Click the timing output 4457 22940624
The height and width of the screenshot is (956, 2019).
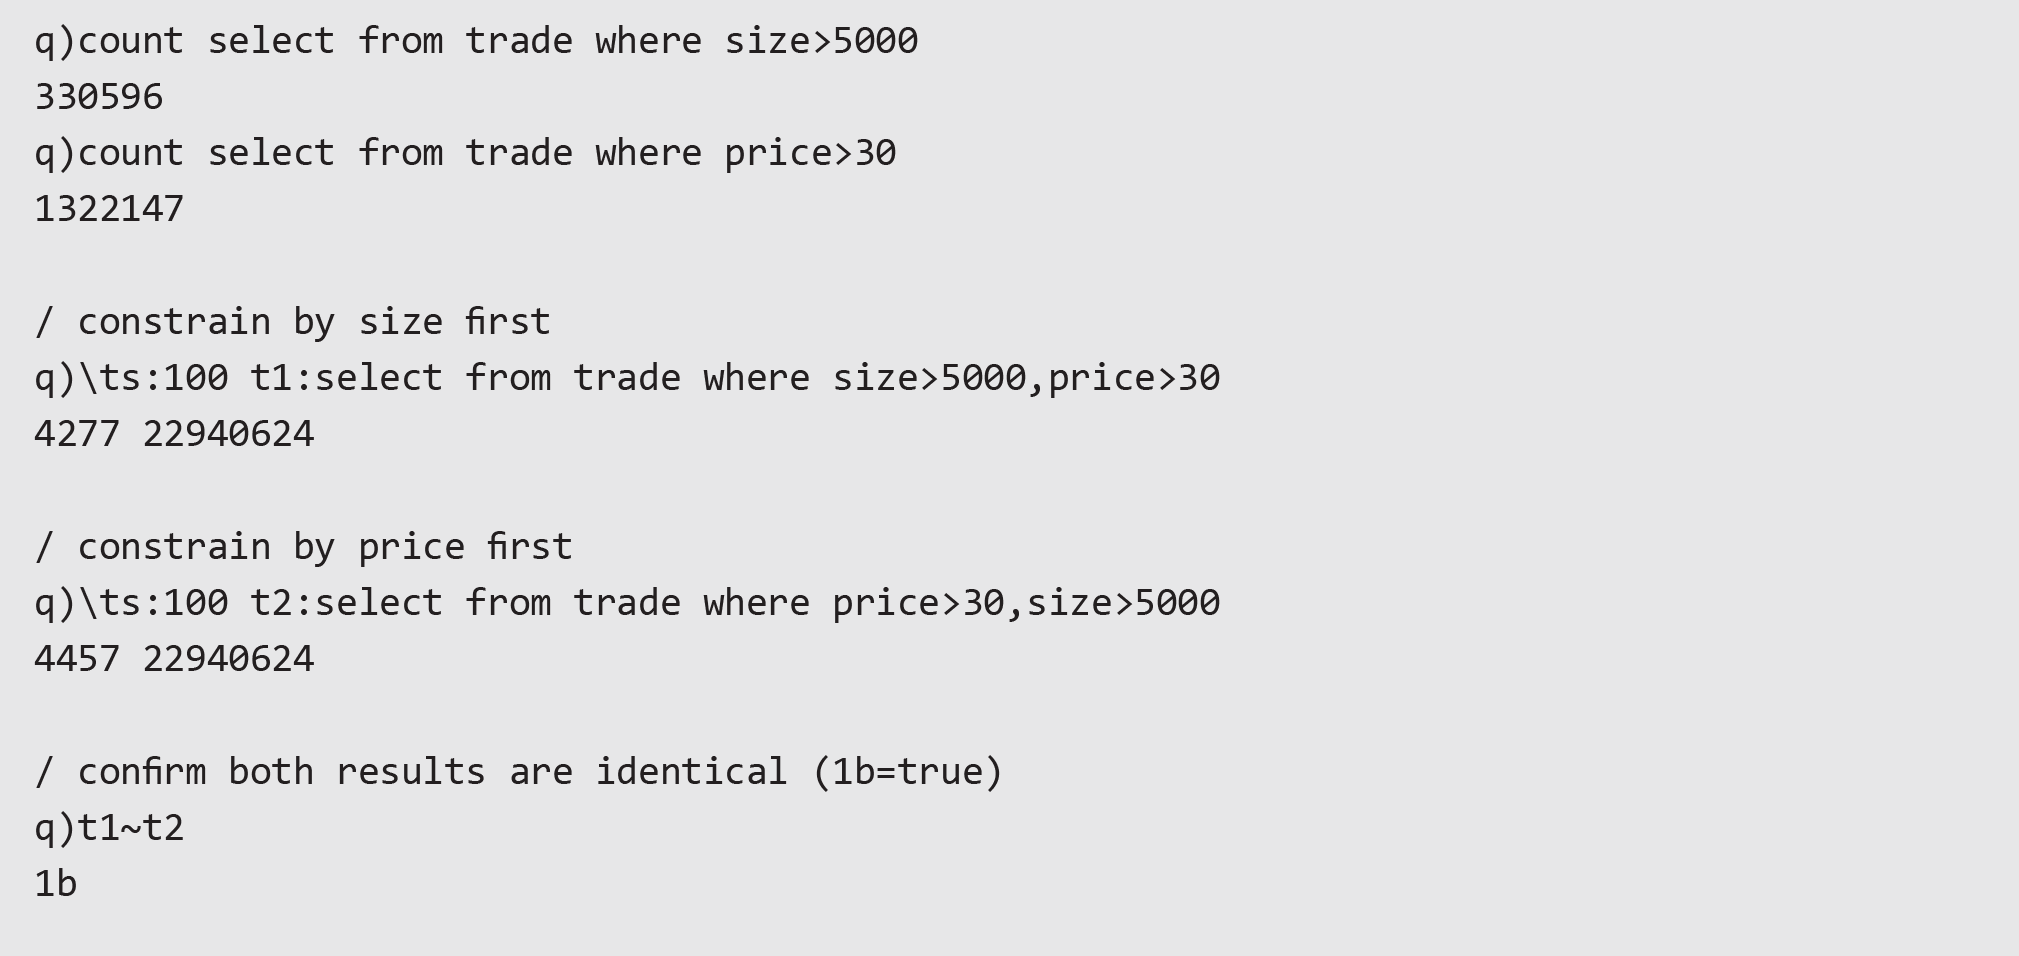[174, 659]
